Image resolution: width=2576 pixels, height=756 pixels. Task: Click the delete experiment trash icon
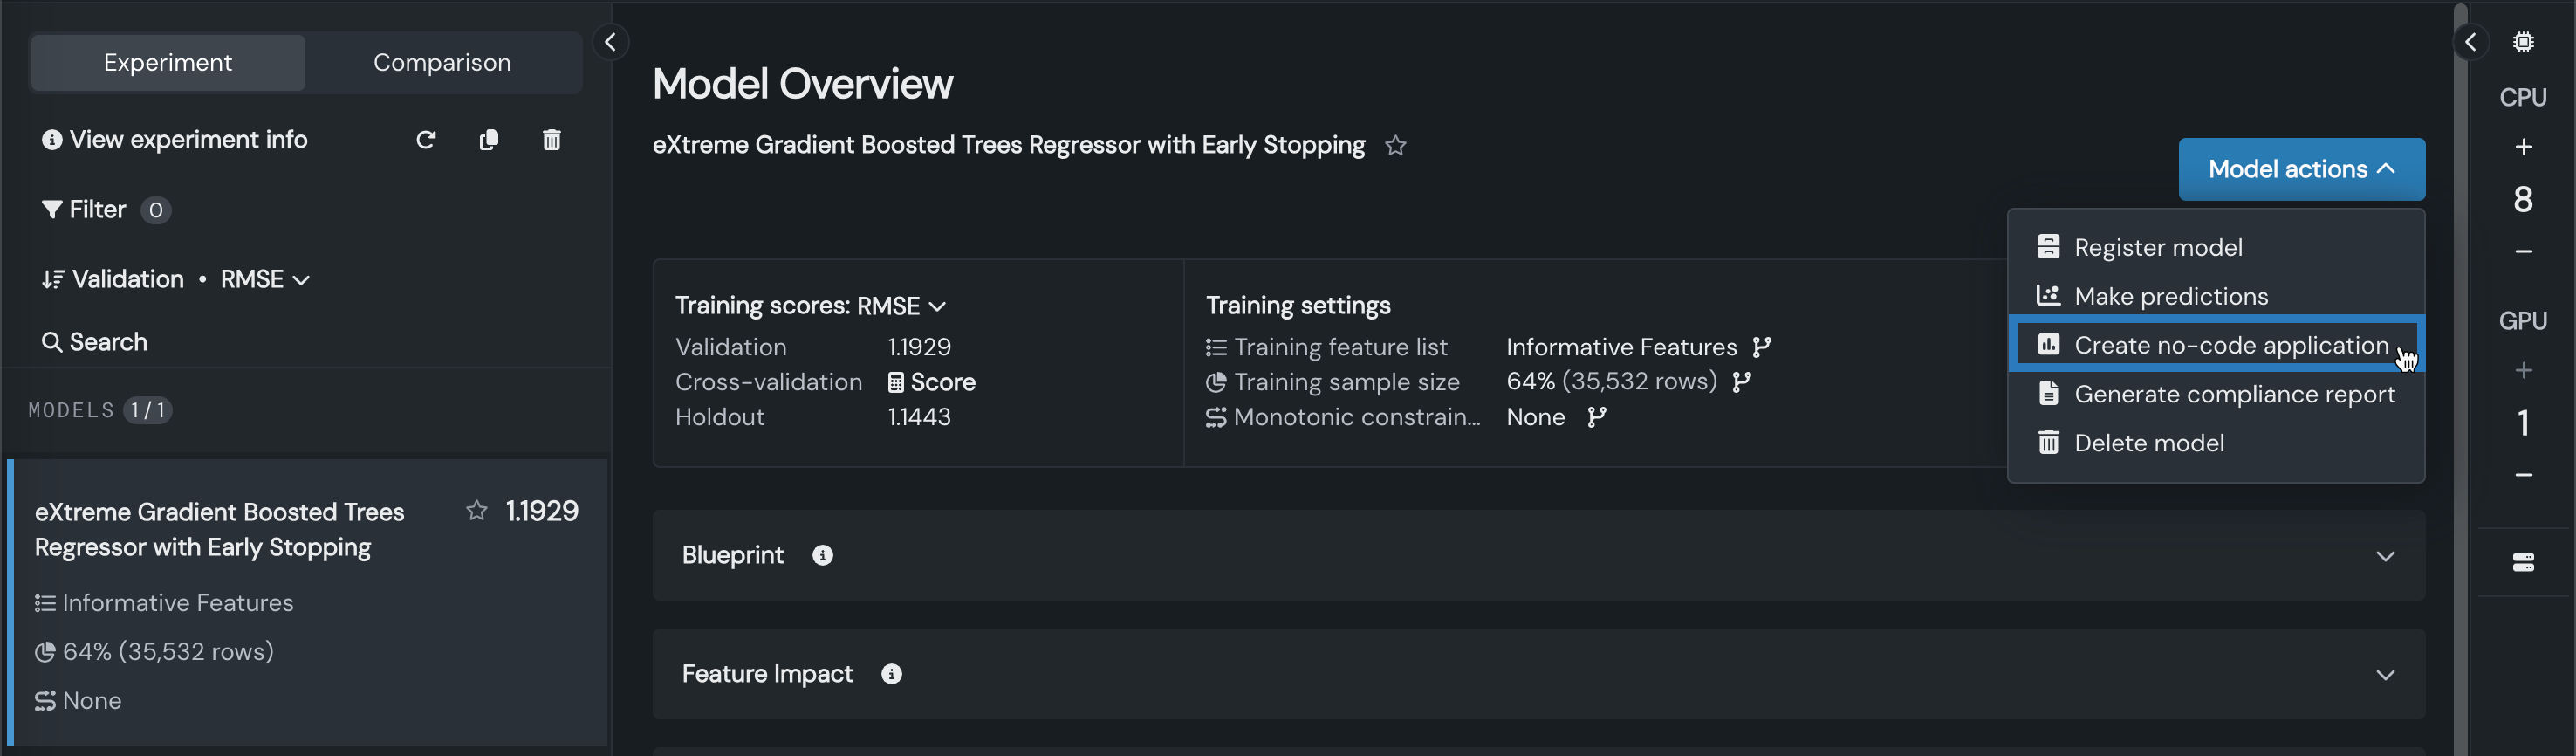click(x=551, y=140)
